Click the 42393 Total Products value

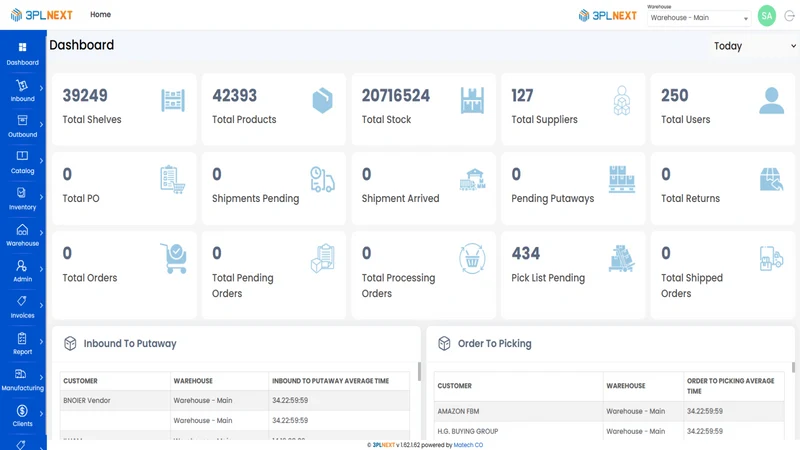coord(235,95)
